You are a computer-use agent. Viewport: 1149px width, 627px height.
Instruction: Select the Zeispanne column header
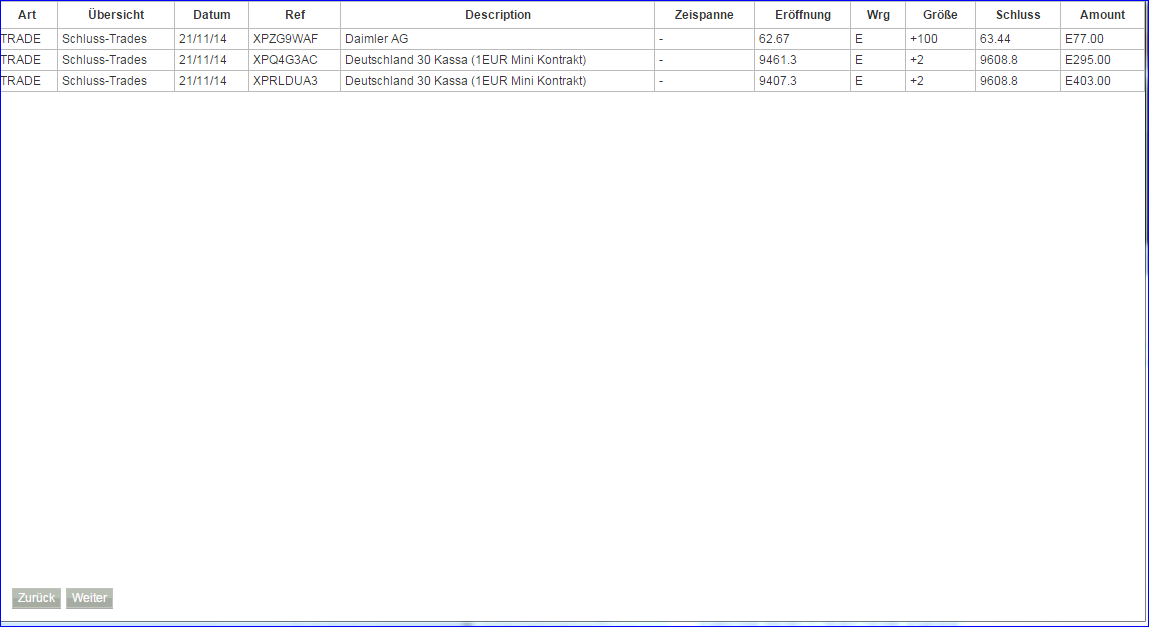pyautogui.click(x=704, y=15)
